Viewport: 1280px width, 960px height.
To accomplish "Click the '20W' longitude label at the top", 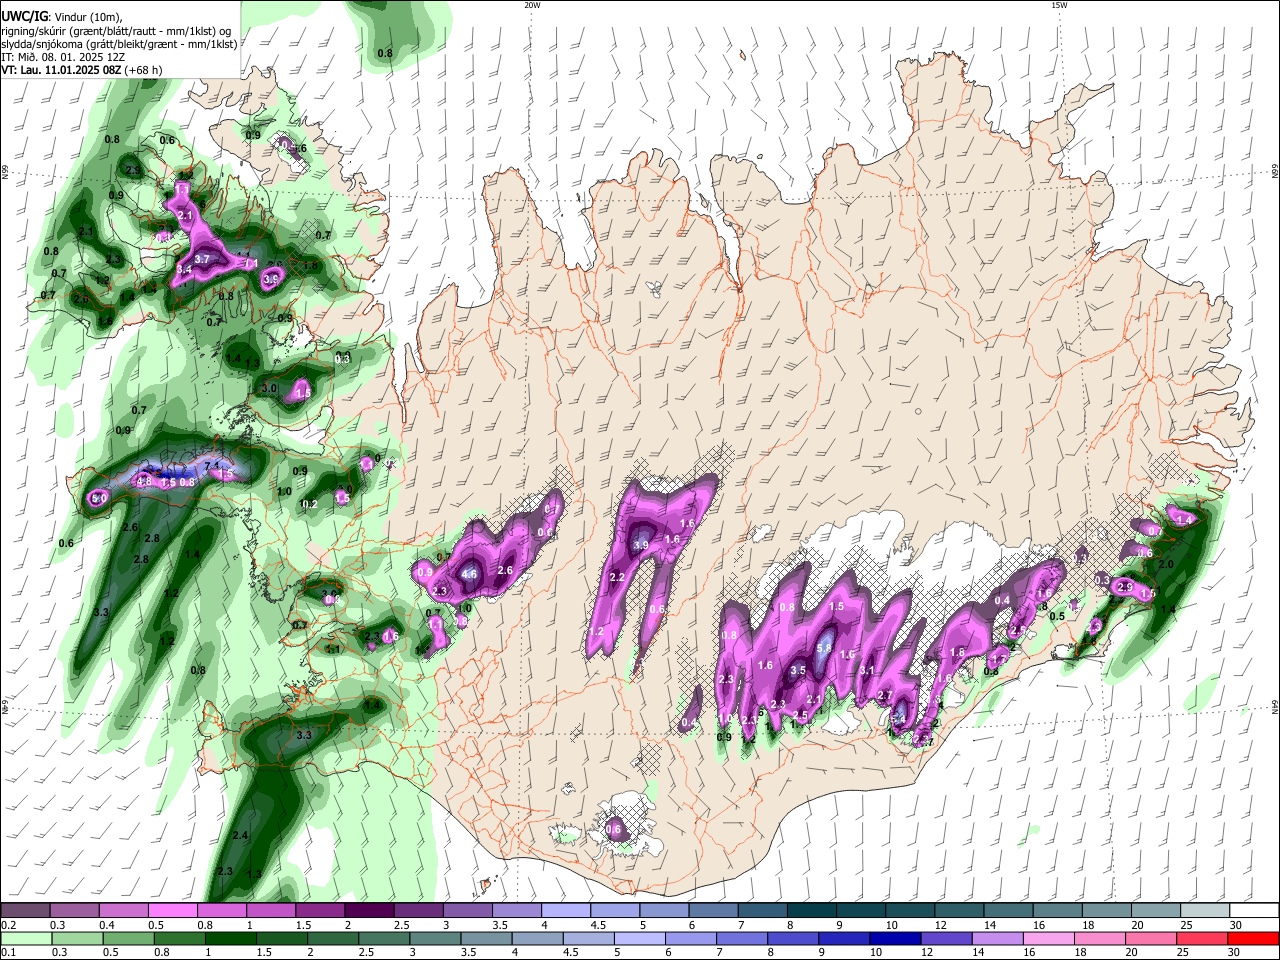I will point(532,5).
